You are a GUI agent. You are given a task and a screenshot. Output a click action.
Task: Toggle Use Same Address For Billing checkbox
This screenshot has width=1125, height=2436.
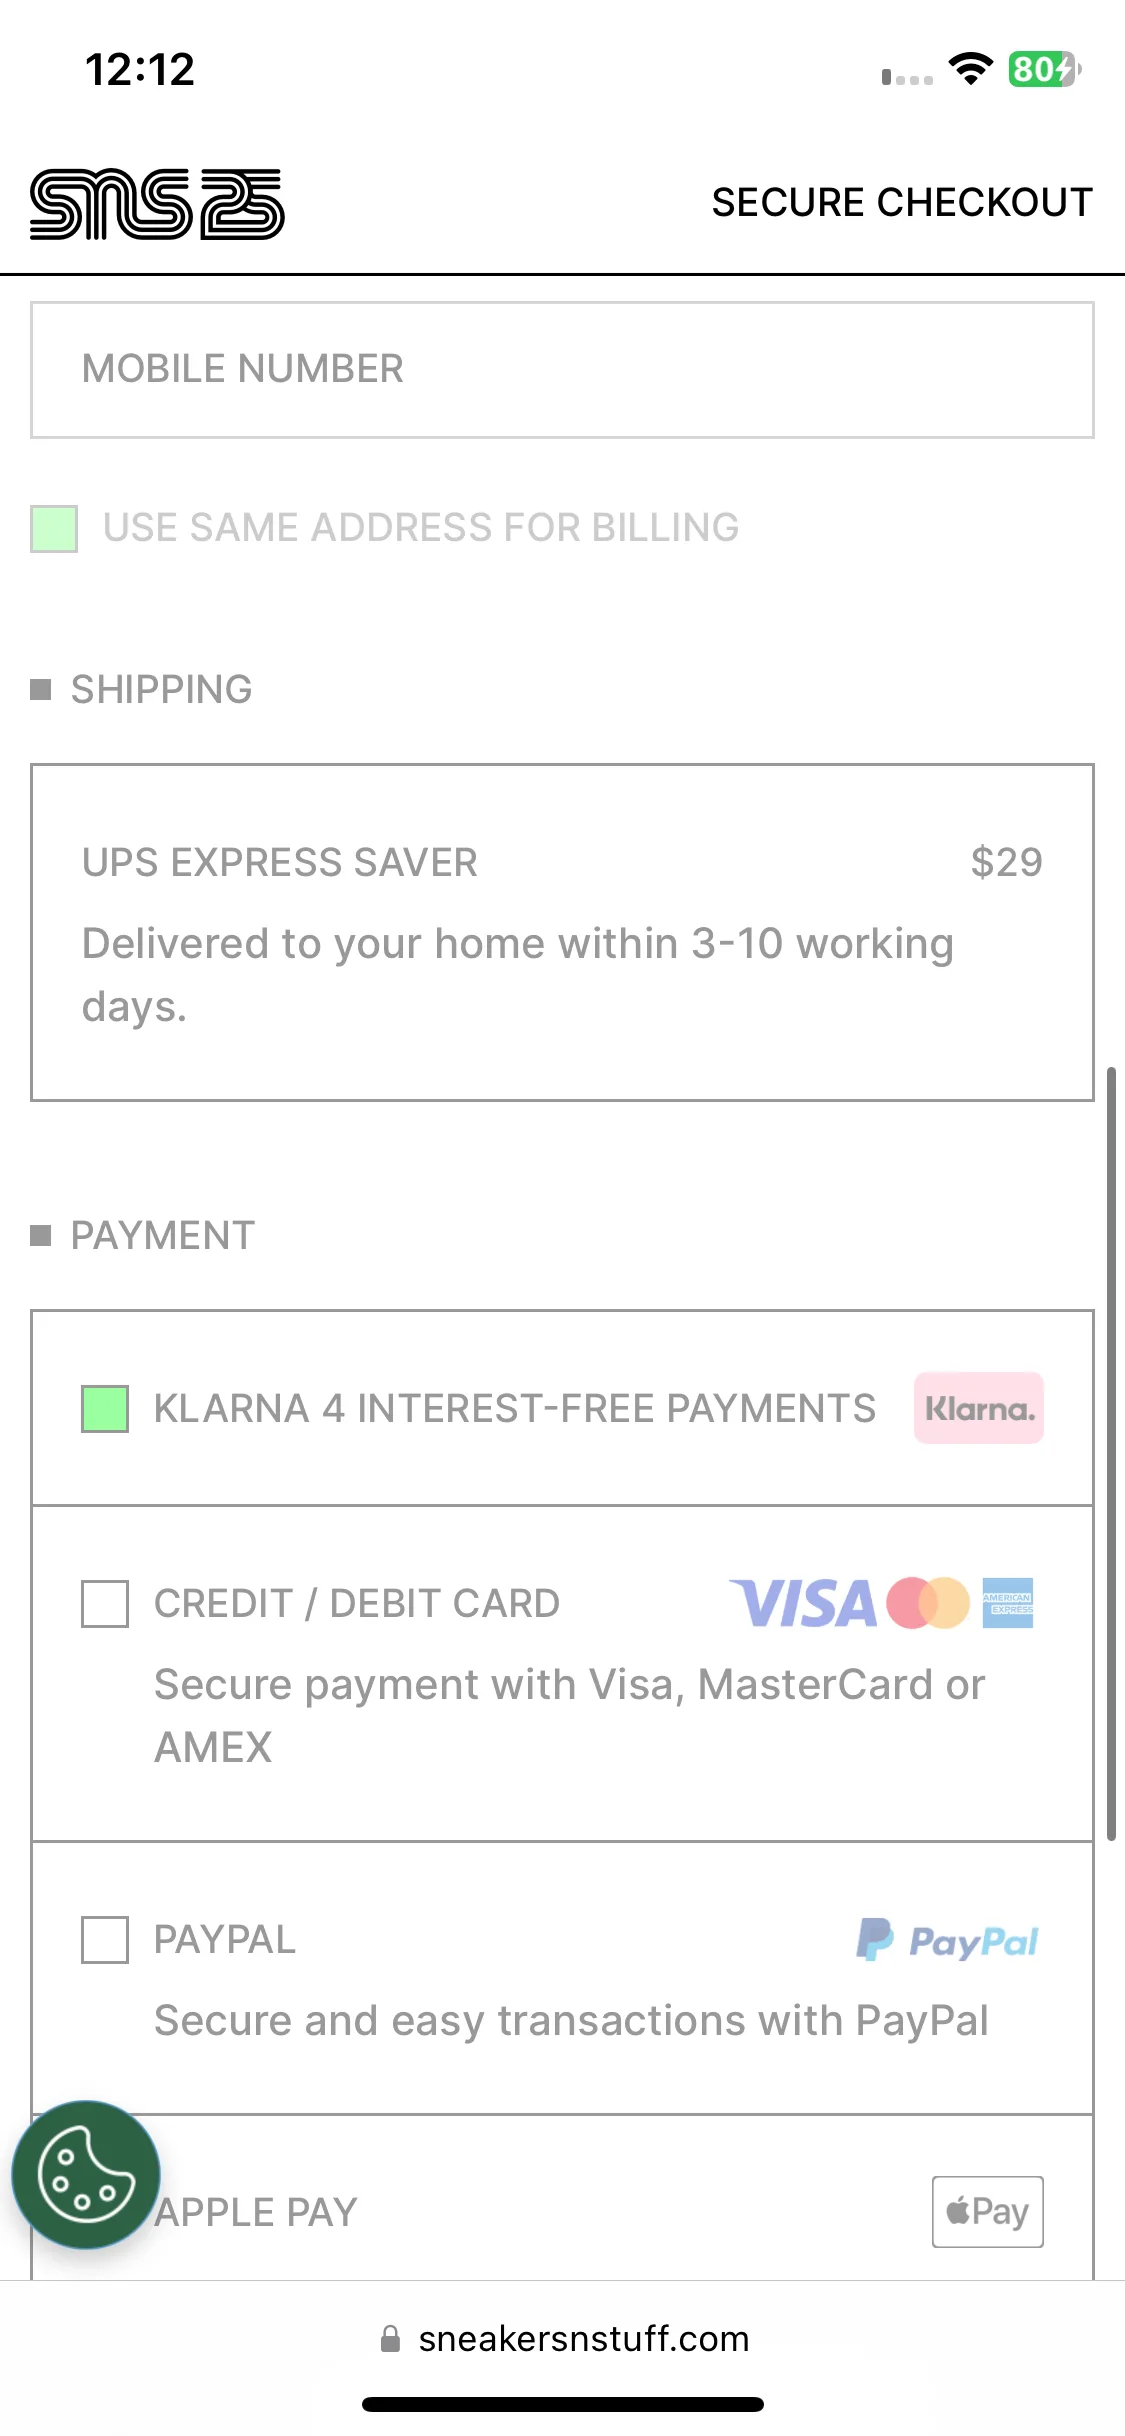[54, 529]
